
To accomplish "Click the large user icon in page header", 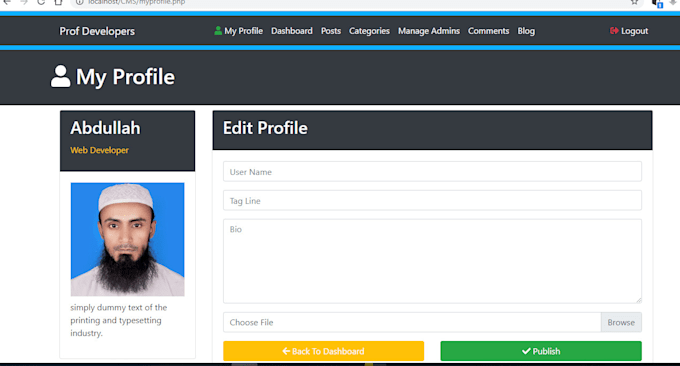I will (60, 76).
